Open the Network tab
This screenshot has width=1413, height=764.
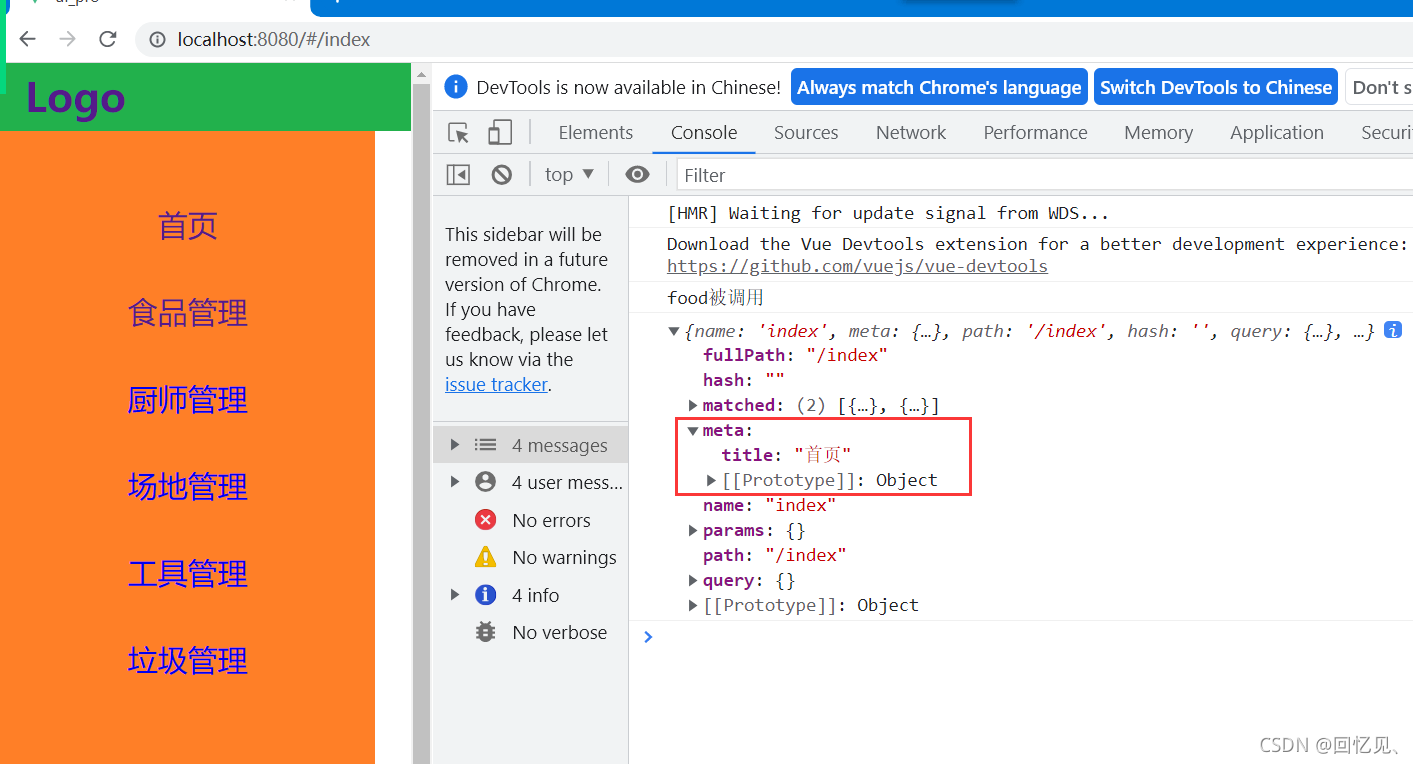[x=911, y=133]
